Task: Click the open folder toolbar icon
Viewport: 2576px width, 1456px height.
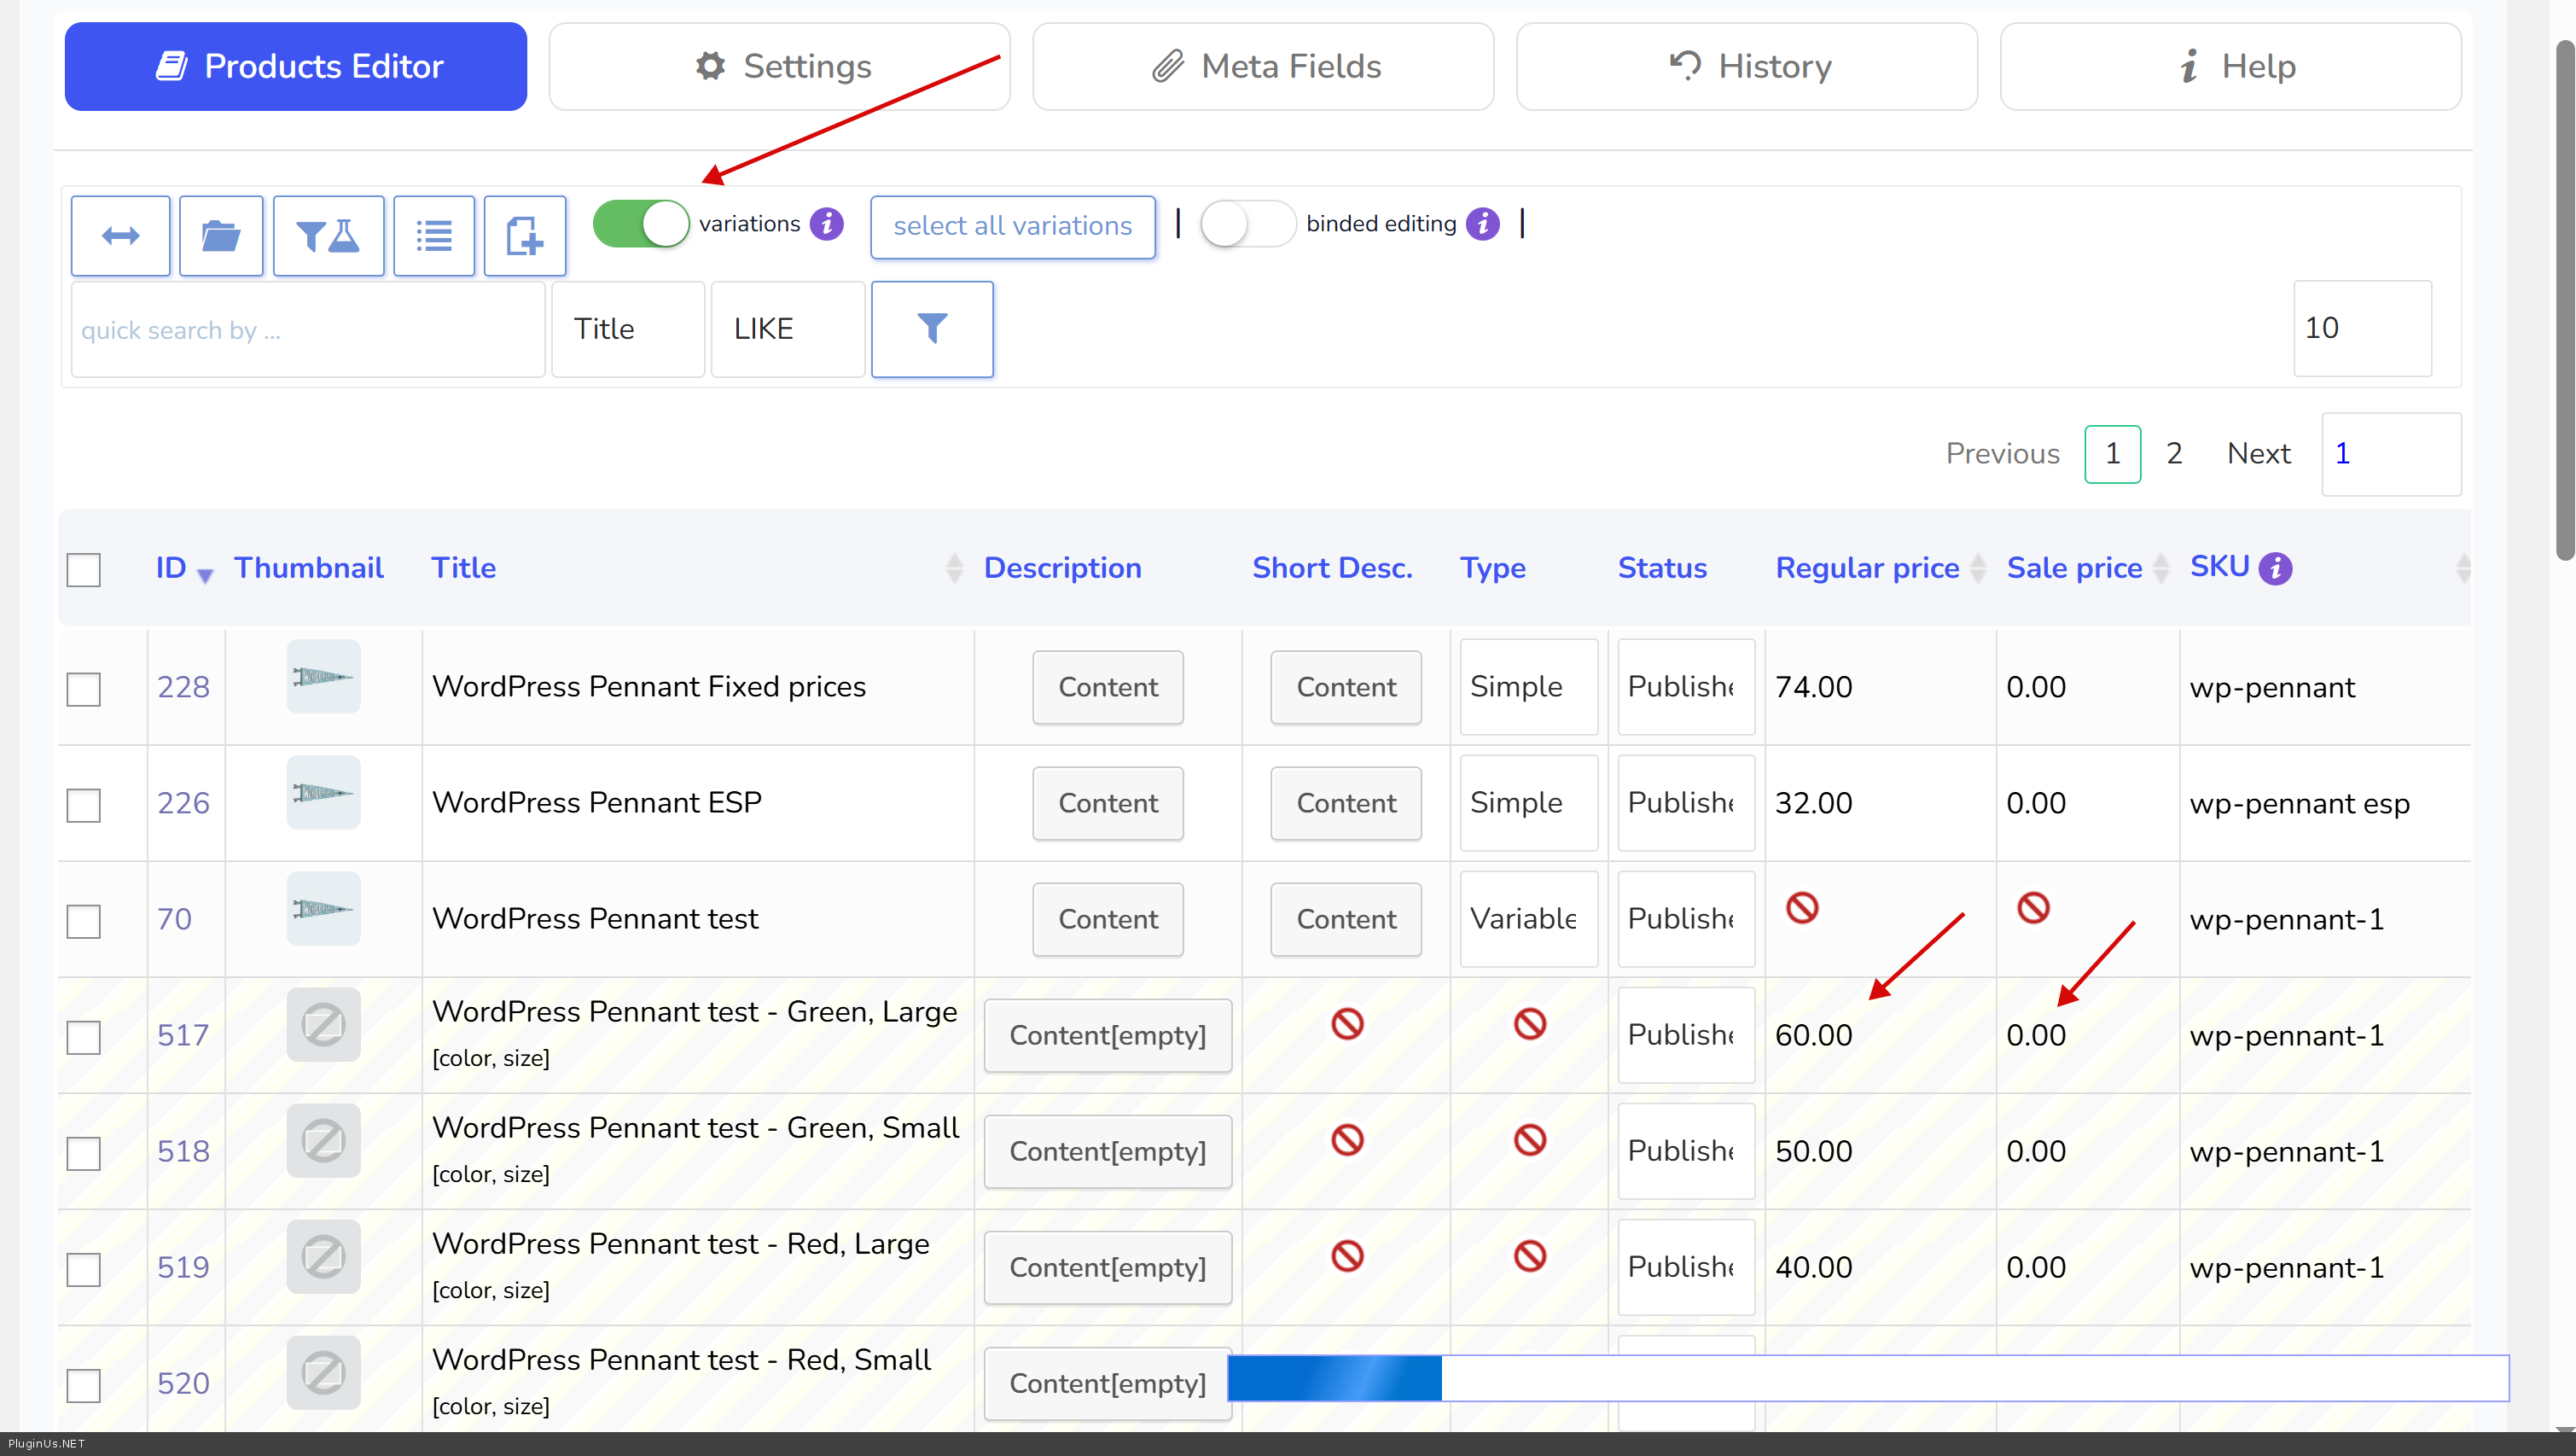Action: coord(221,236)
